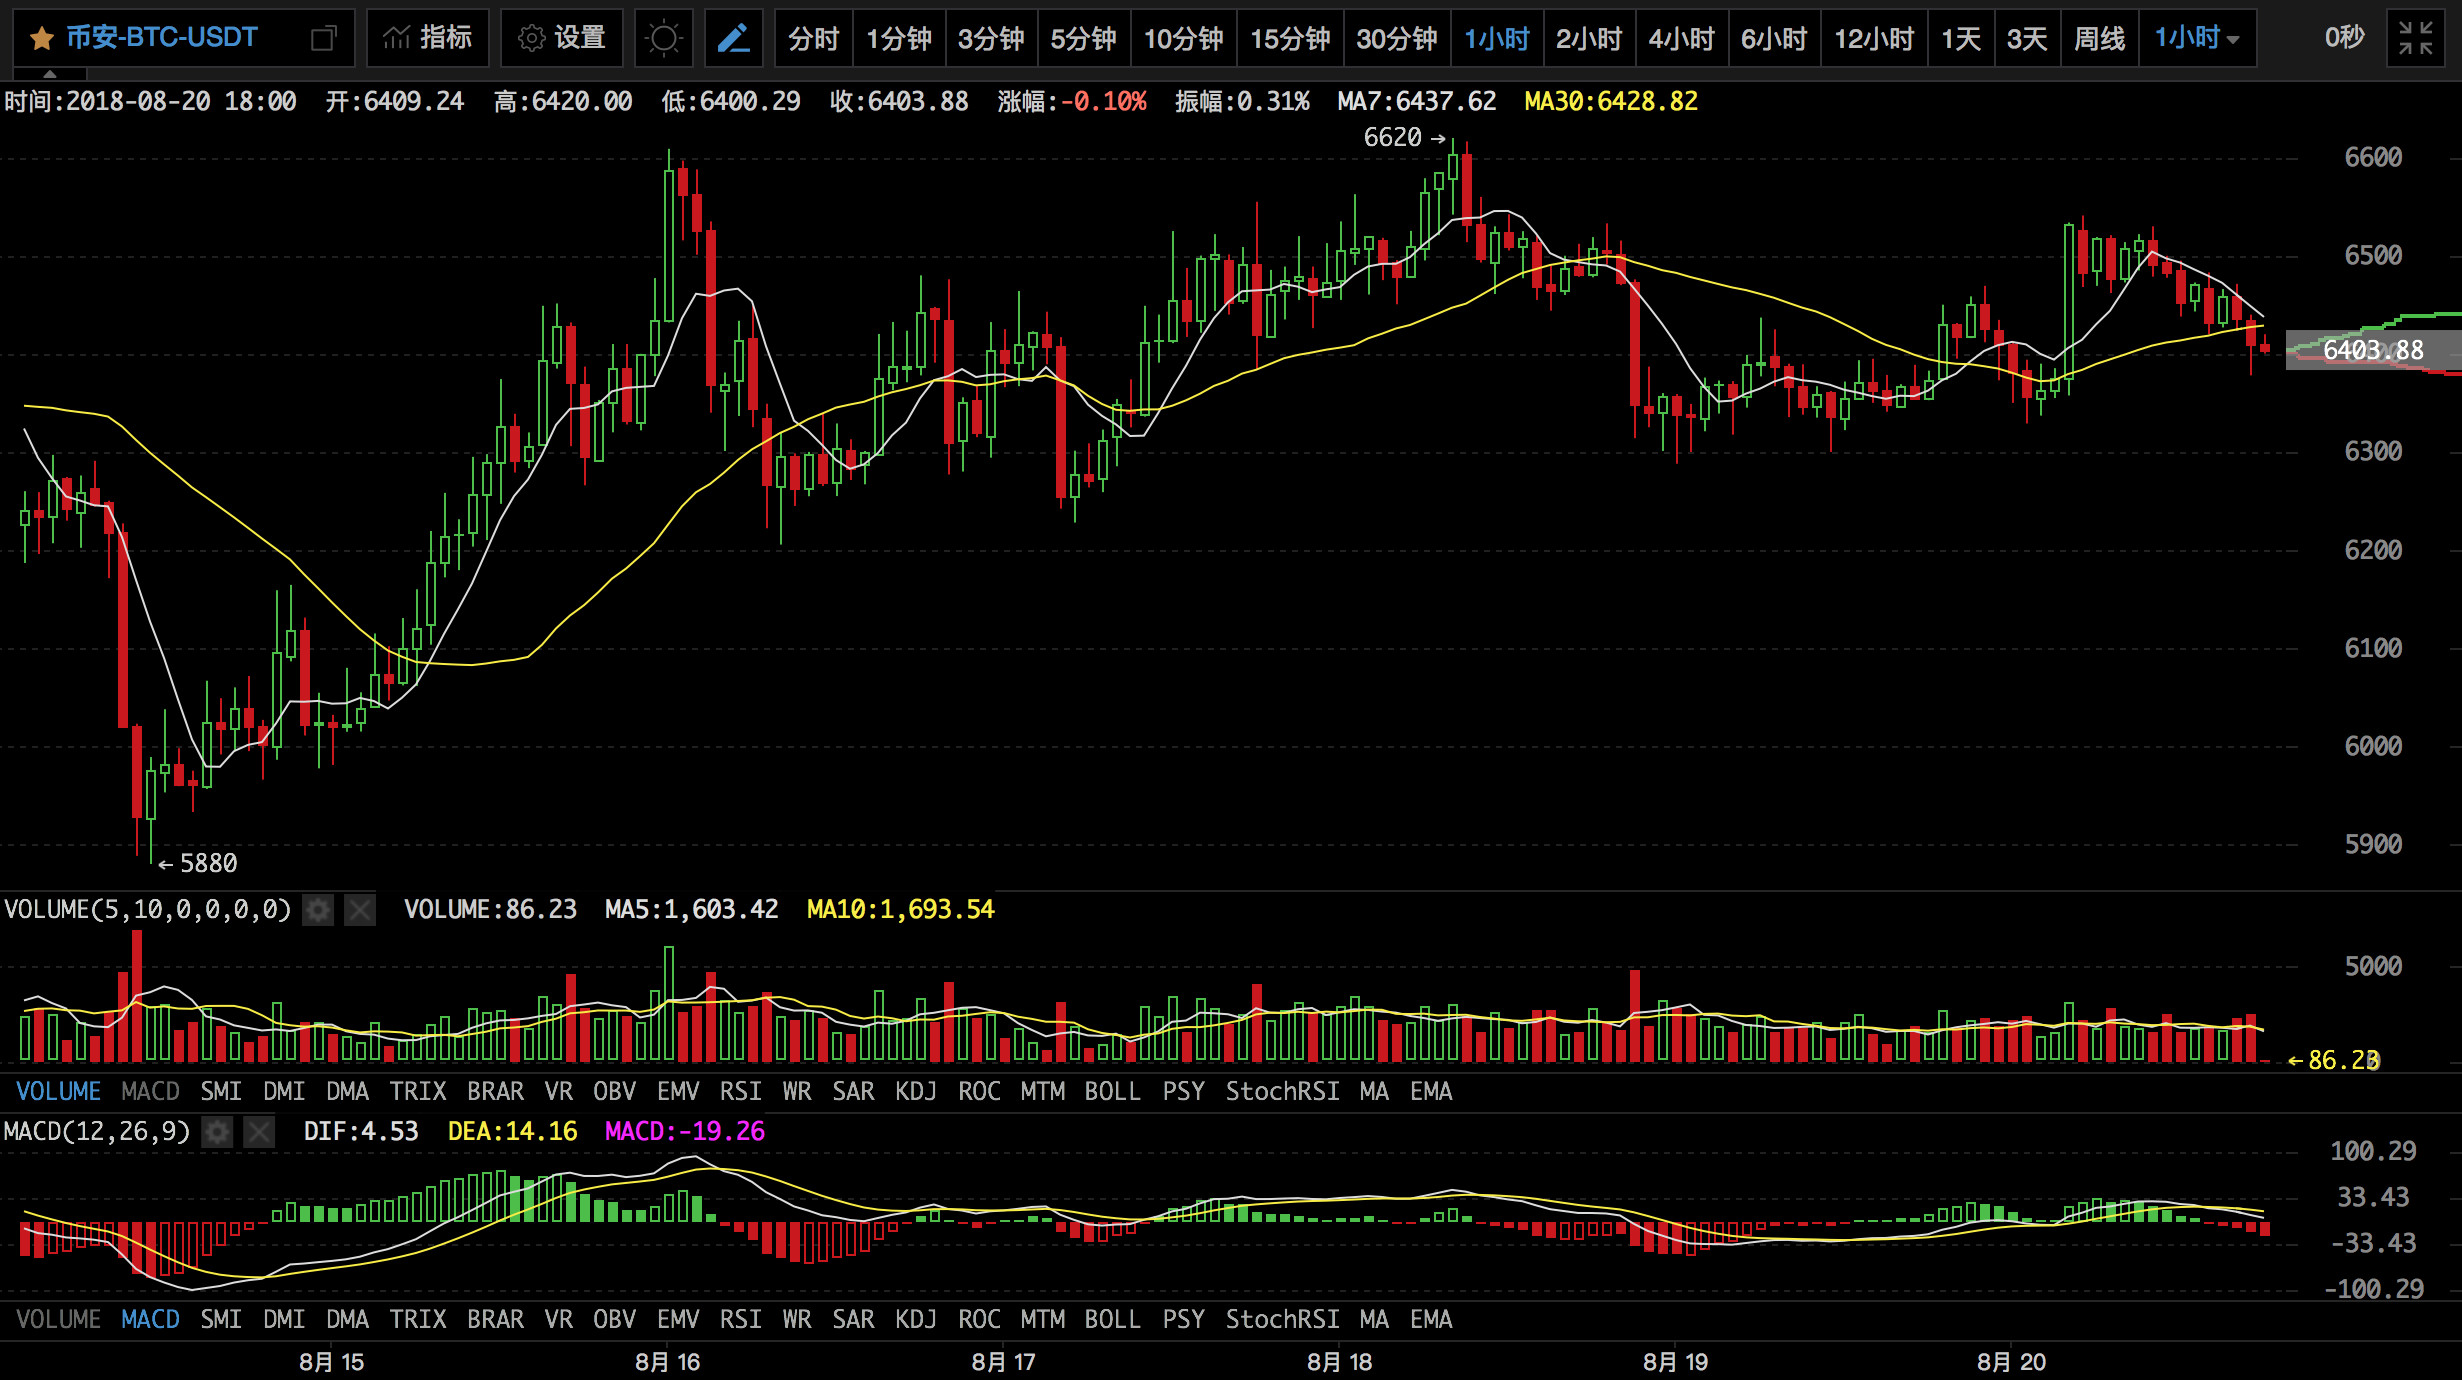Viewport: 2462px width, 1380px height.
Task: Click the favorite star next to 币安-BTC-USDT
Action: 41,39
